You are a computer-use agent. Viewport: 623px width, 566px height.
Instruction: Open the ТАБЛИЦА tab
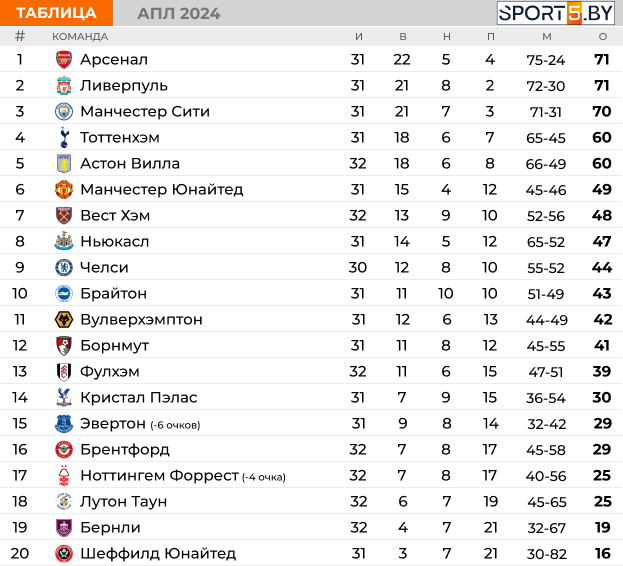(x=56, y=13)
